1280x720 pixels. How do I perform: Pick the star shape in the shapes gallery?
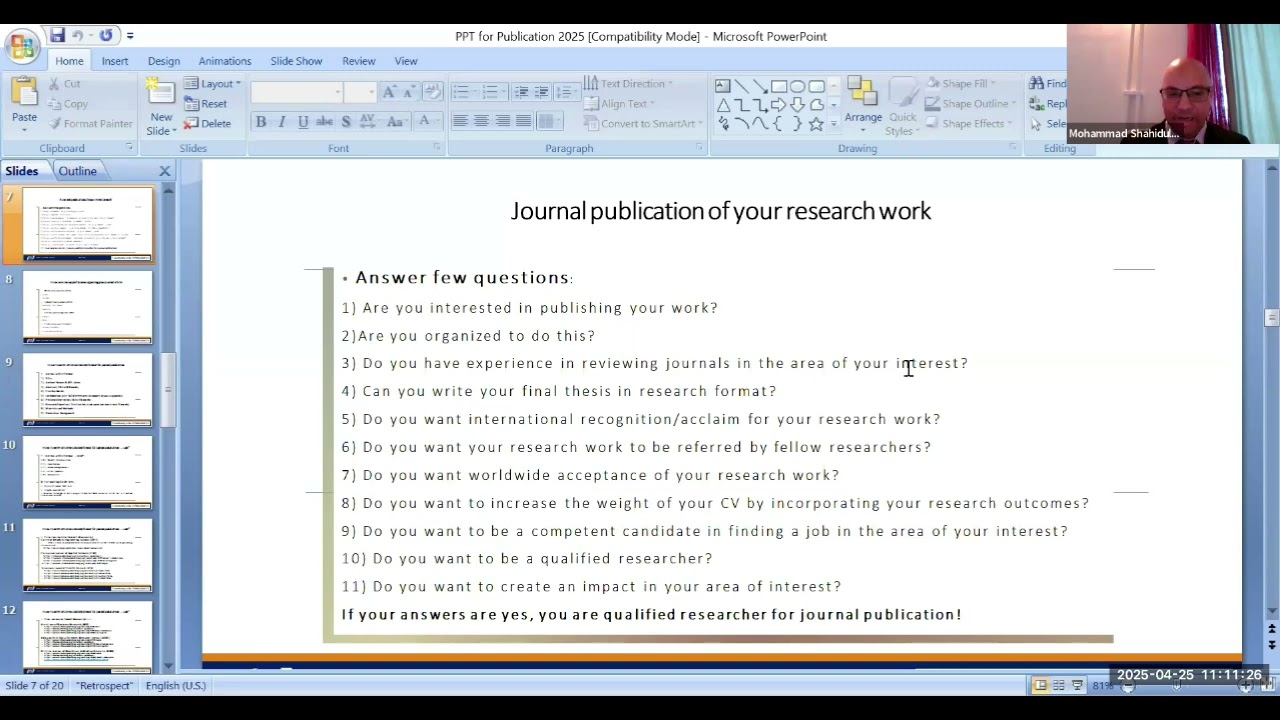click(816, 124)
